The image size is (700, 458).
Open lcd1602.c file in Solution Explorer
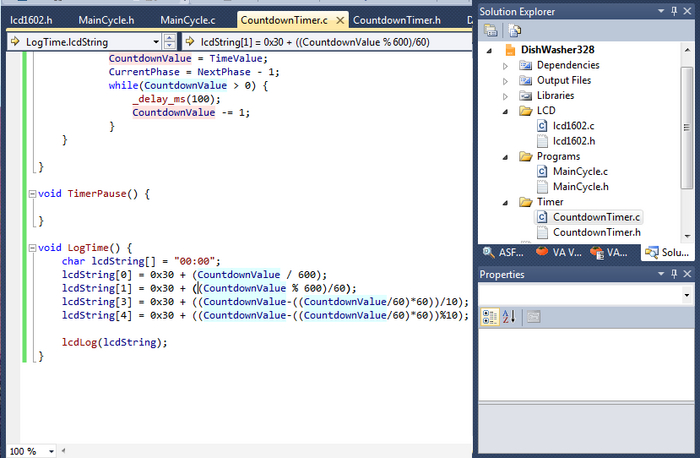(573, 126)
